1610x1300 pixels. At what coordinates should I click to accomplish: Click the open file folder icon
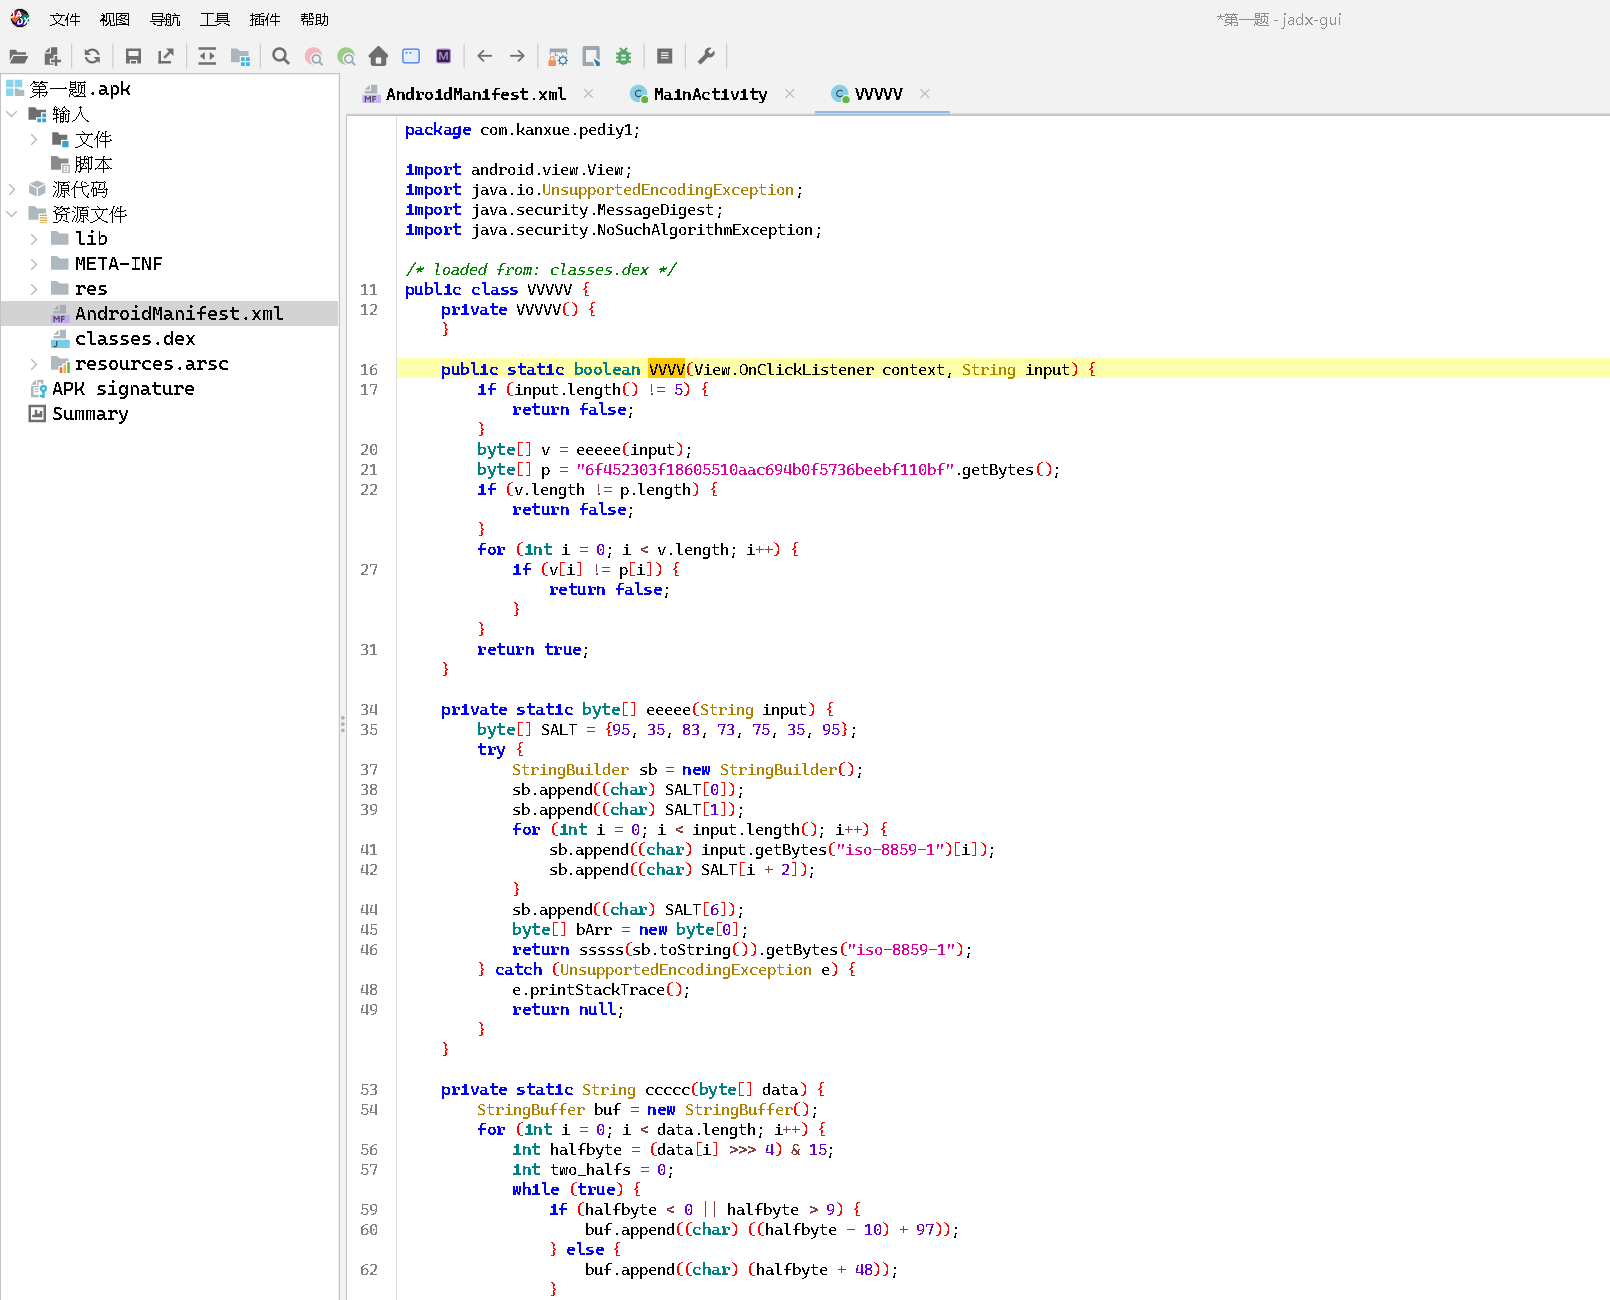tap(18, 57)
